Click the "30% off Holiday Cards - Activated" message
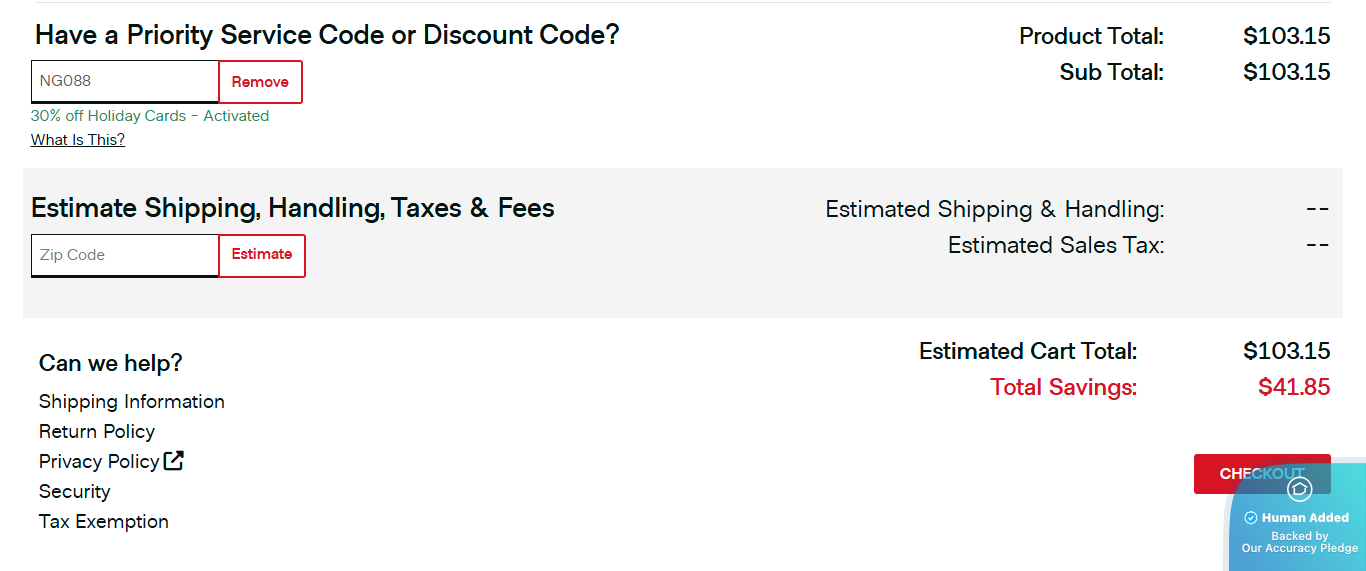Image resolution: width=1366 pixels, height=571 pixels. 150,116
